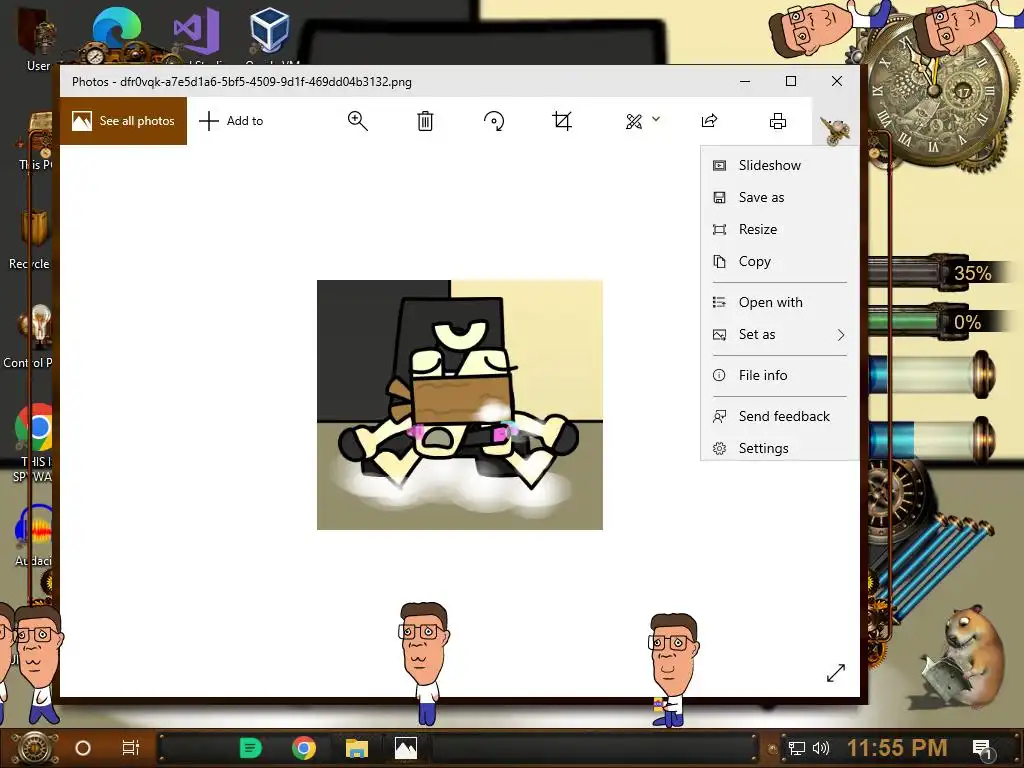Share the photo using share icon
The height and width of the screenshot is (768, 1024).
(709, 121)
